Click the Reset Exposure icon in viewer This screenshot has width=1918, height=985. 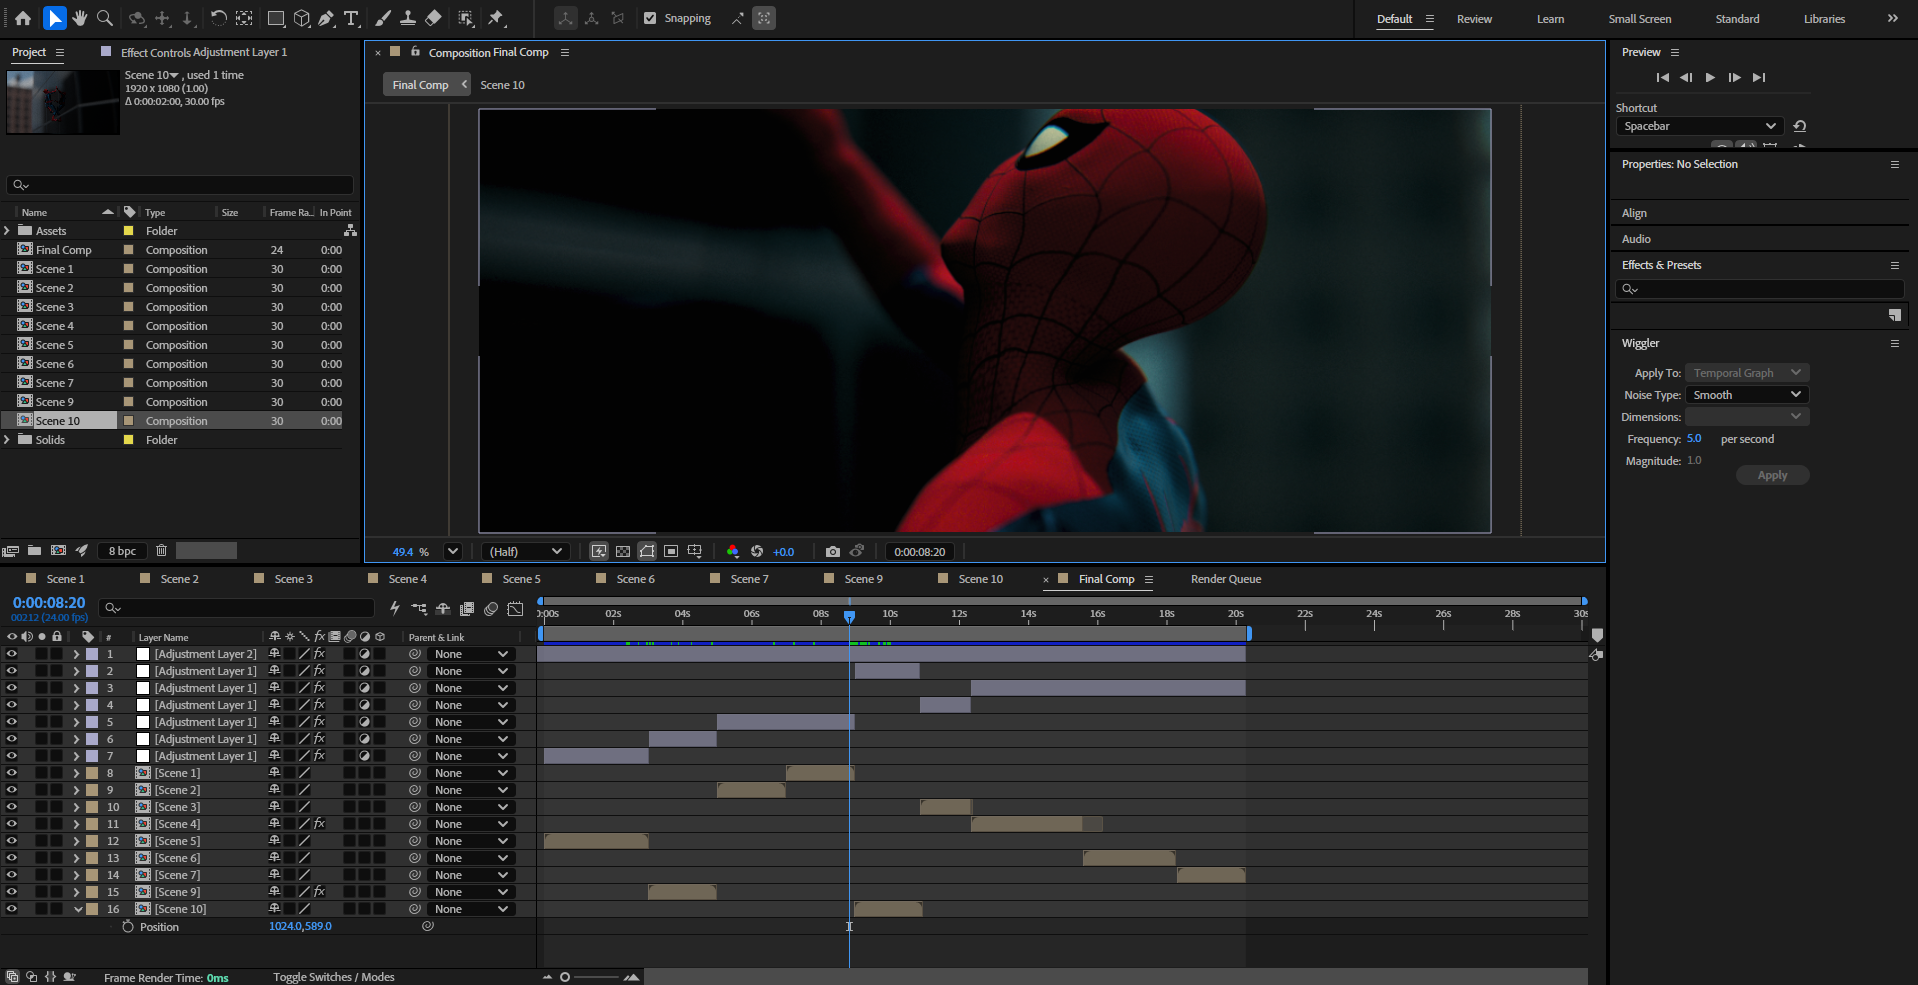(x=757, y=551)
